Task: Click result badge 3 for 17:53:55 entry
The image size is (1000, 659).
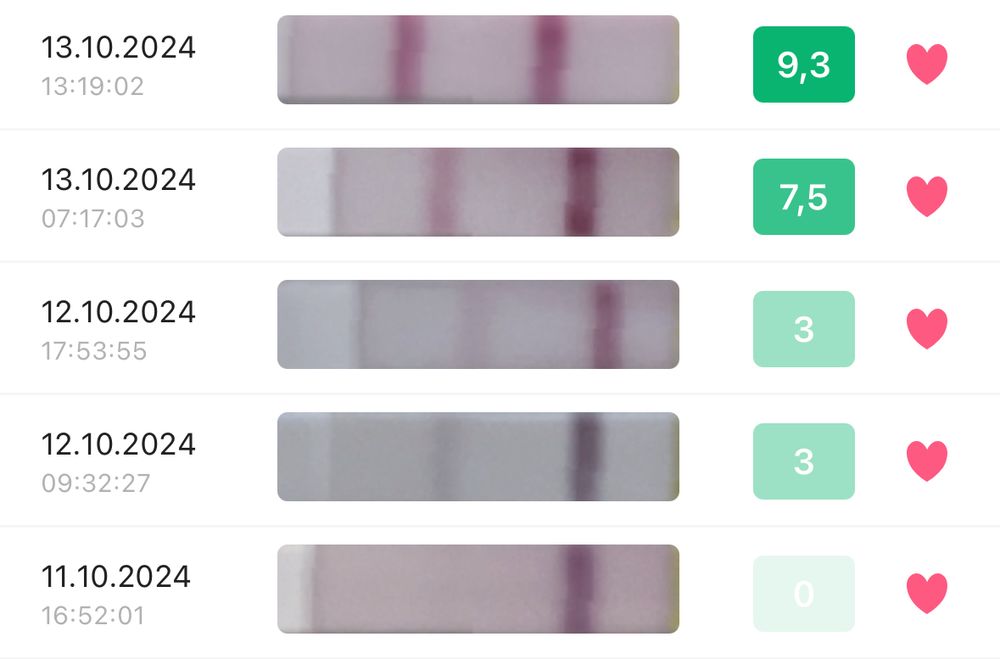Action: [804, 329]
